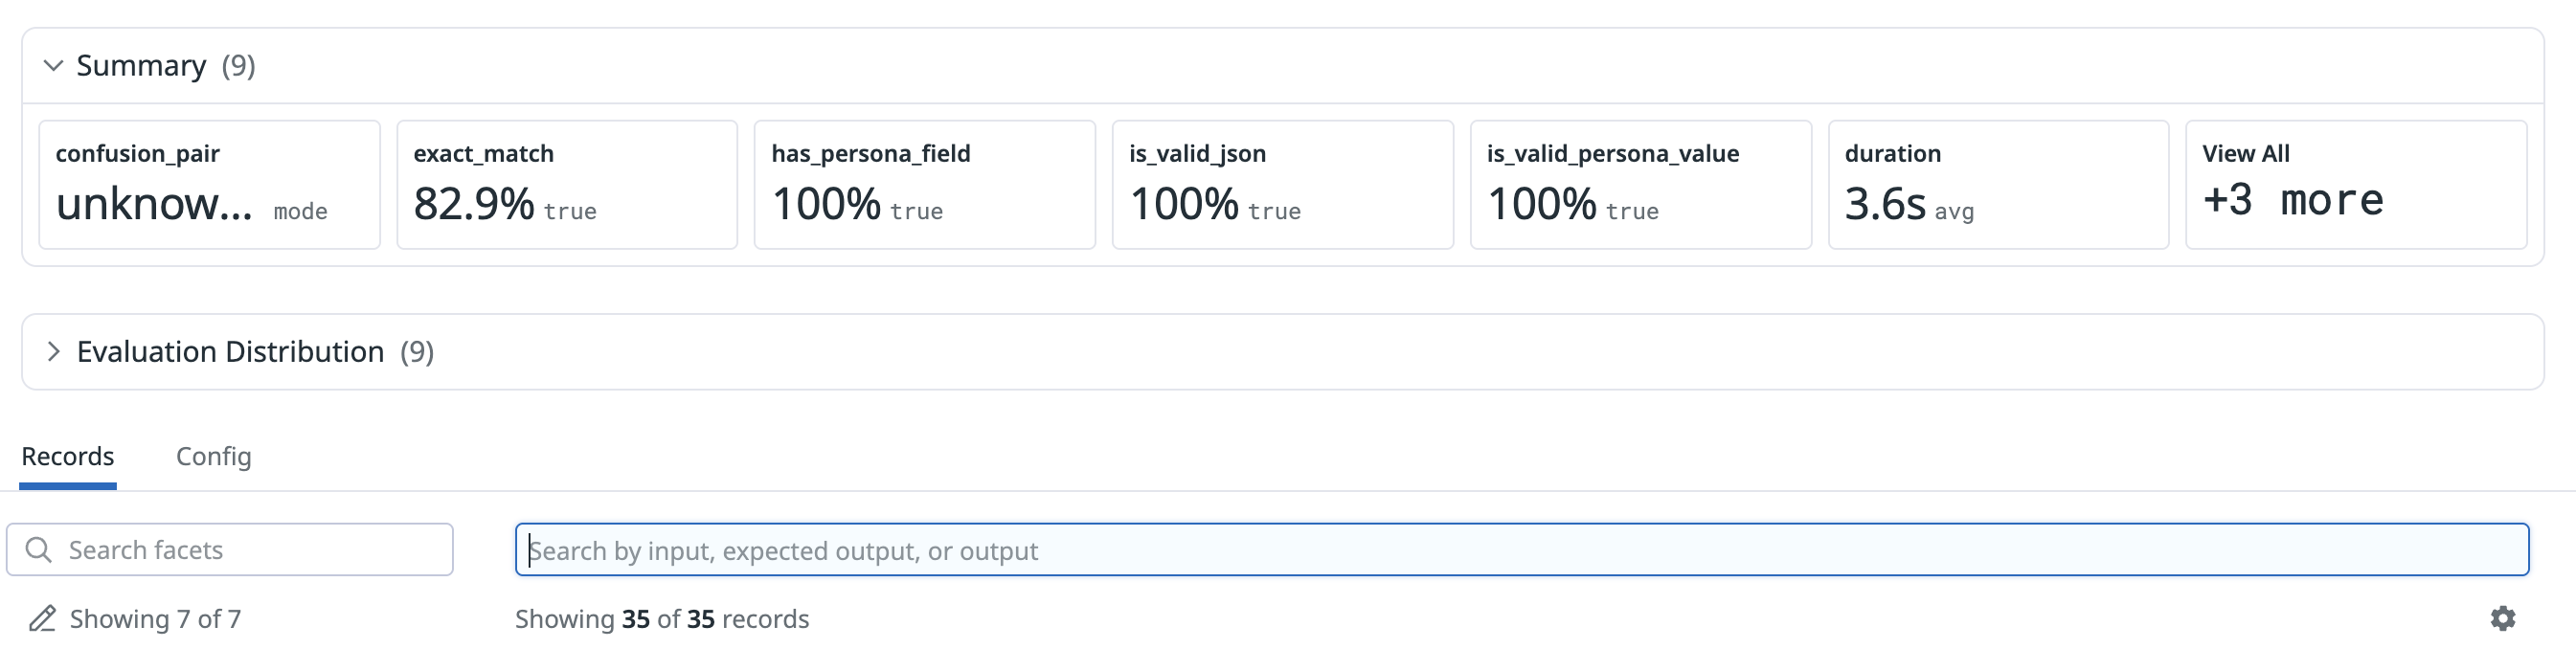Collapse the Summary section chevron

tap(53, 66)
